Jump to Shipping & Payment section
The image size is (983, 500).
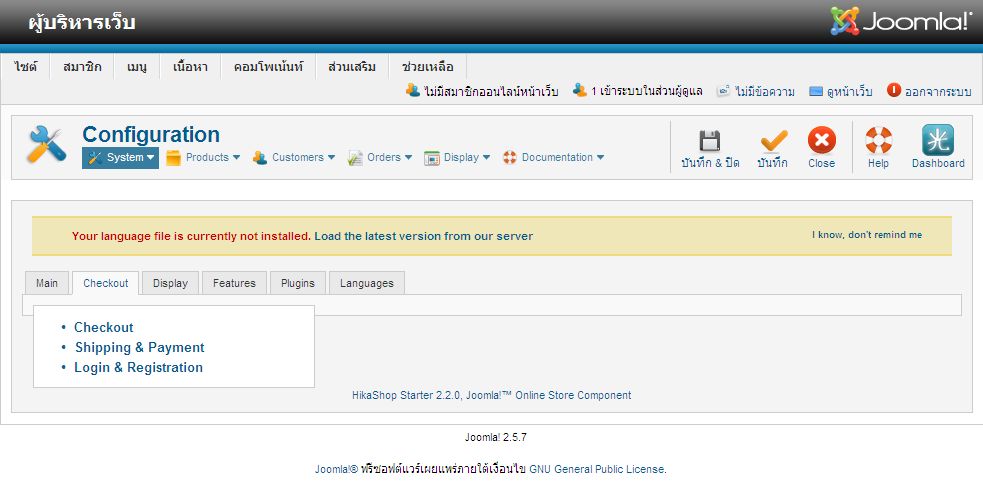[140, 347]
